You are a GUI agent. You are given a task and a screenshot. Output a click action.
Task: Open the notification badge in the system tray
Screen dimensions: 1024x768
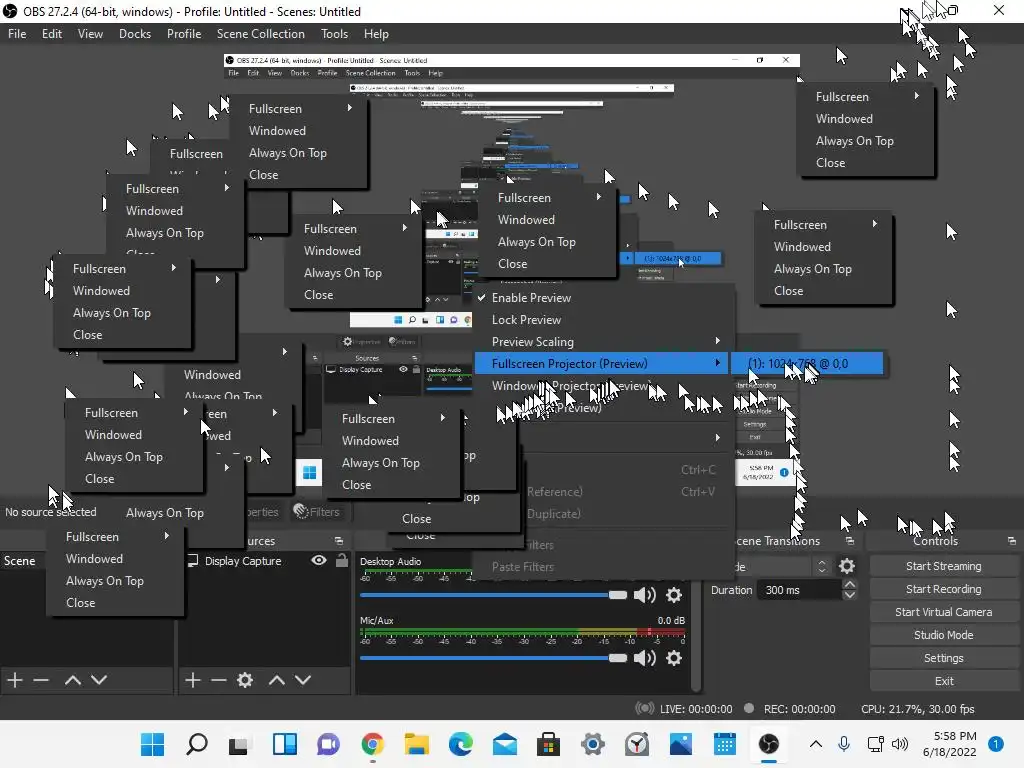[x=996, y=744]
